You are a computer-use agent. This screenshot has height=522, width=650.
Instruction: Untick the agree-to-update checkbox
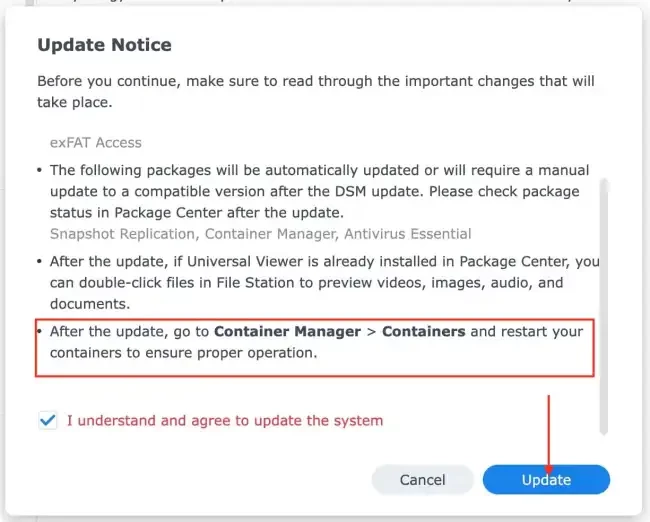tap(48, 420)
